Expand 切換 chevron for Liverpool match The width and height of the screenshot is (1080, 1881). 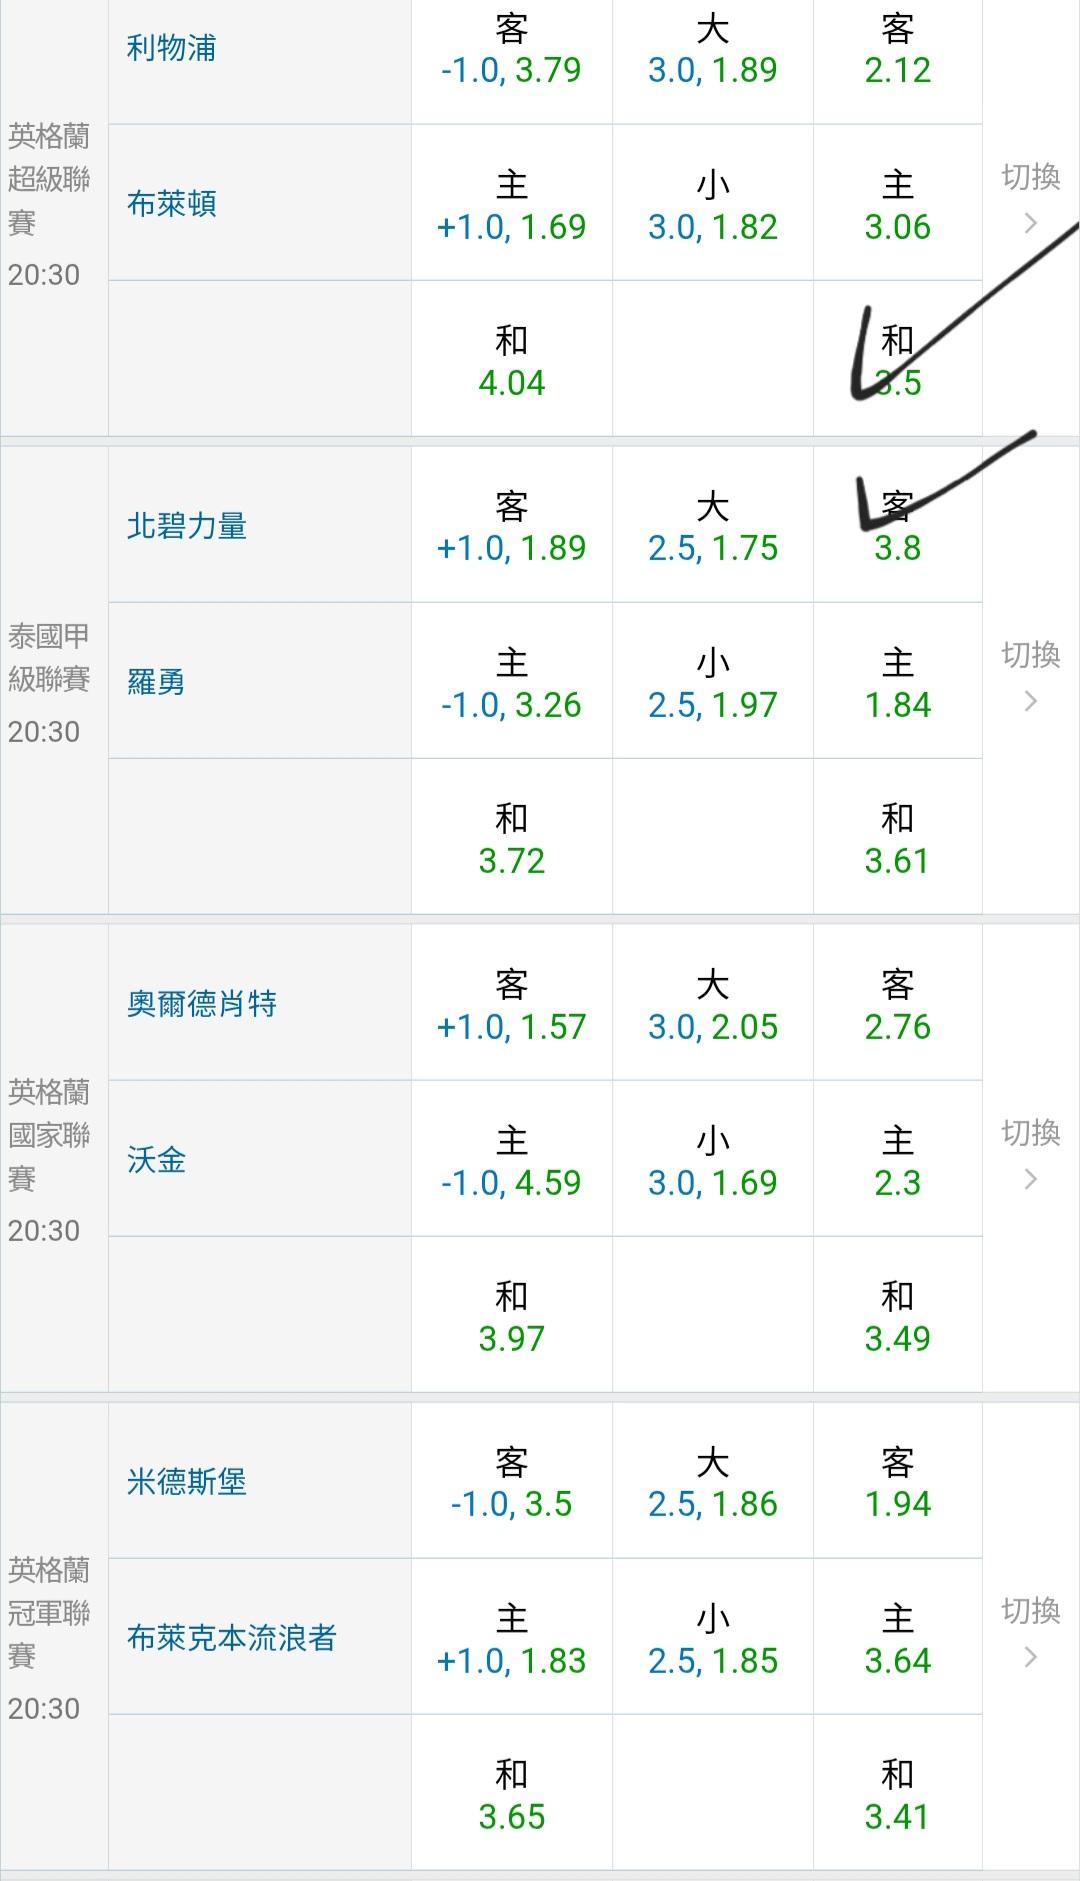[x=1031, y=200]
